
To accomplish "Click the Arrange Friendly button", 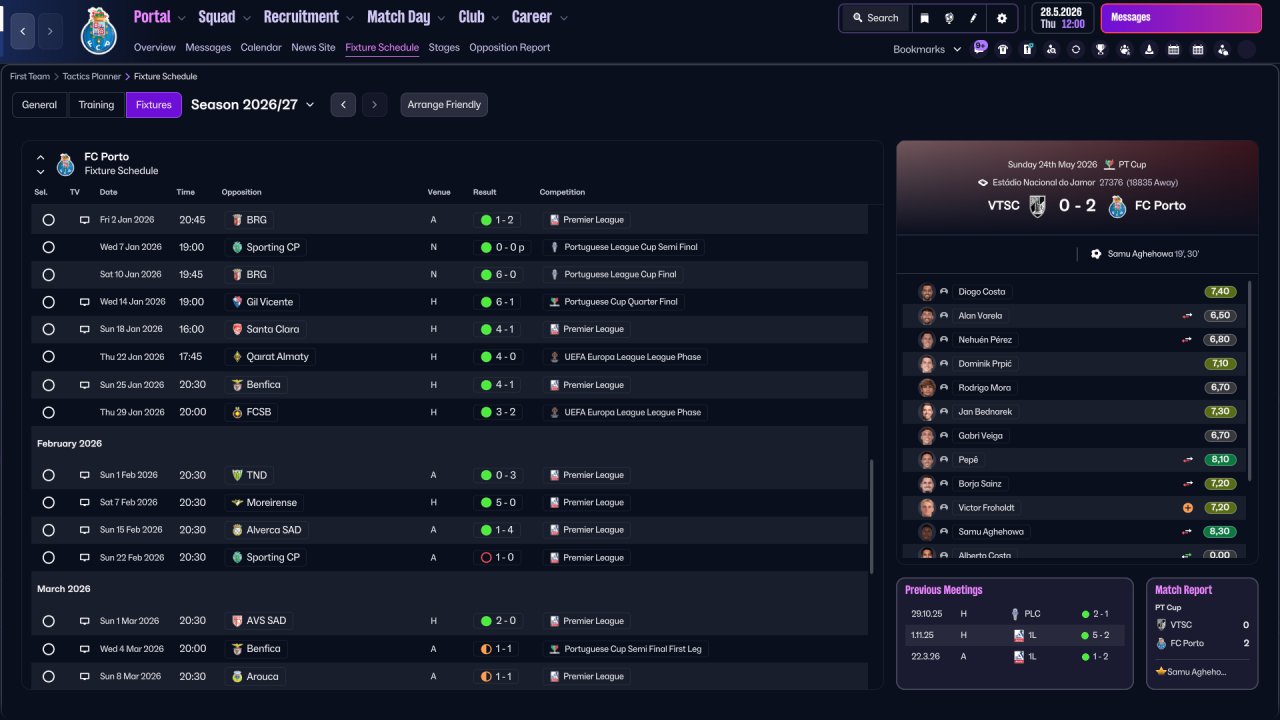I will (444, 105).
